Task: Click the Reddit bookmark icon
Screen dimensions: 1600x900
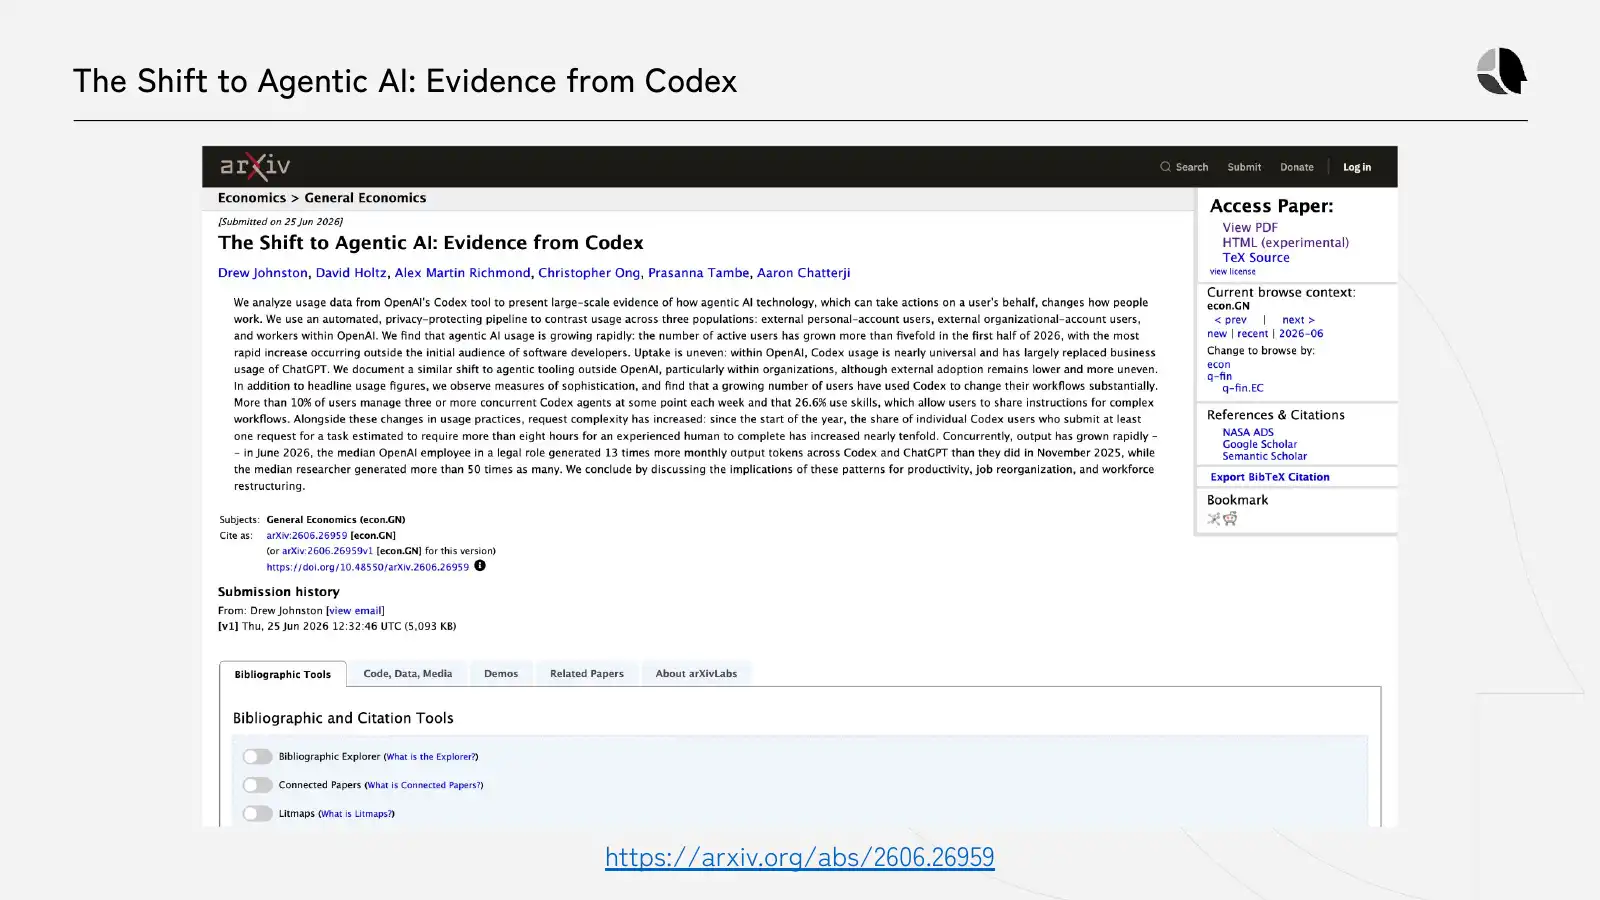Action: coord(1230,519)
